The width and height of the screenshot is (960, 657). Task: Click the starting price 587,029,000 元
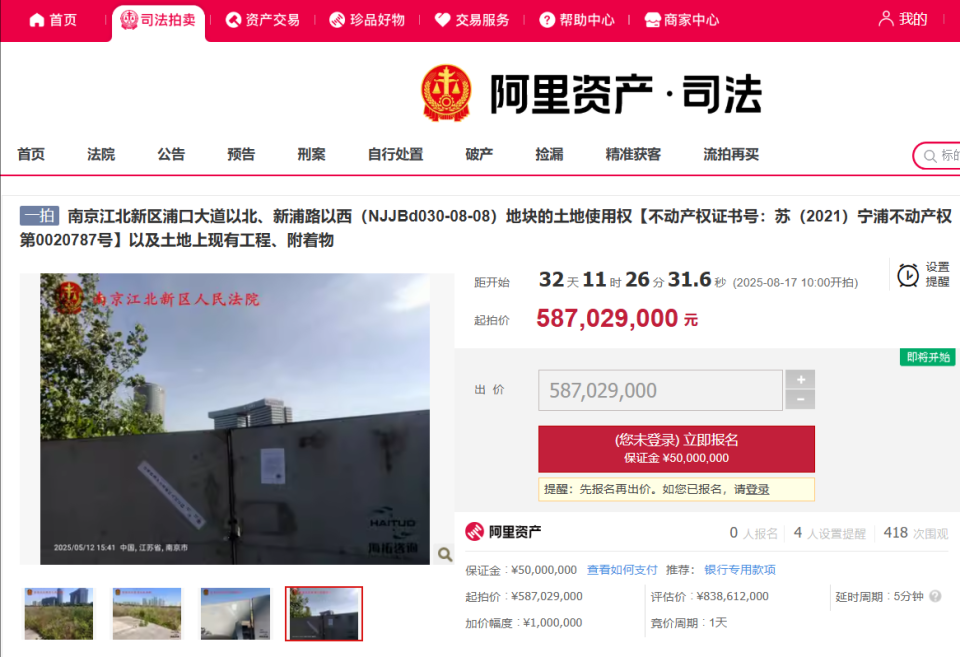point(617,318)
